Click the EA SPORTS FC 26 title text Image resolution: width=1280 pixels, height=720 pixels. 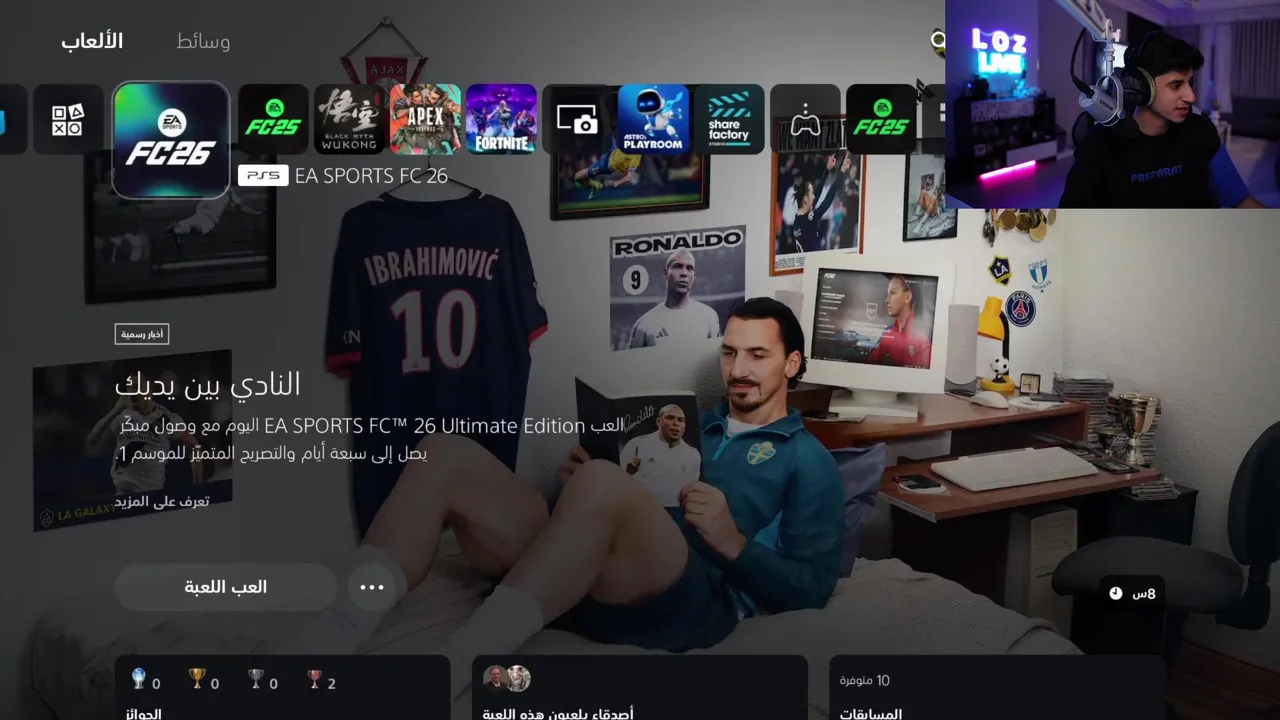[x=371, y=176]
